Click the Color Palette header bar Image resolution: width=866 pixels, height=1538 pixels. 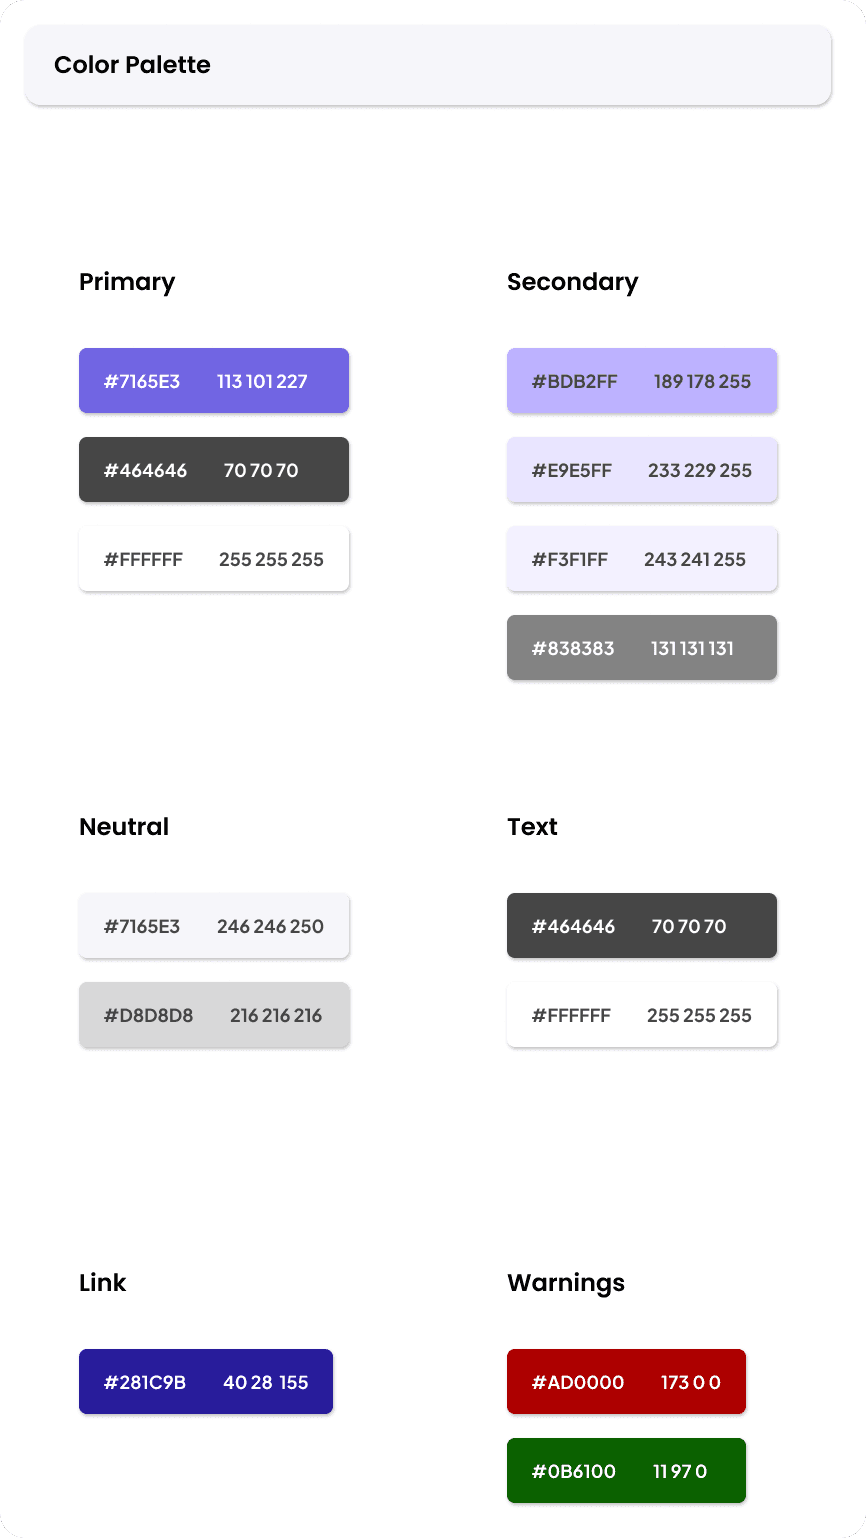427,65
